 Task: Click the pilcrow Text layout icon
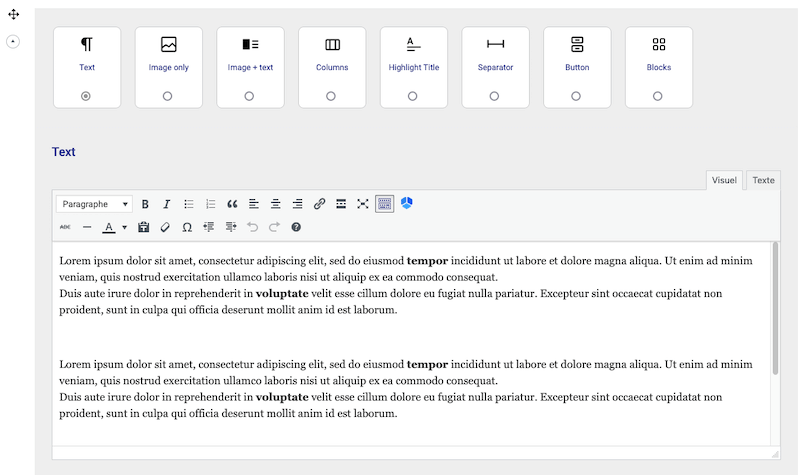[87, 44]
